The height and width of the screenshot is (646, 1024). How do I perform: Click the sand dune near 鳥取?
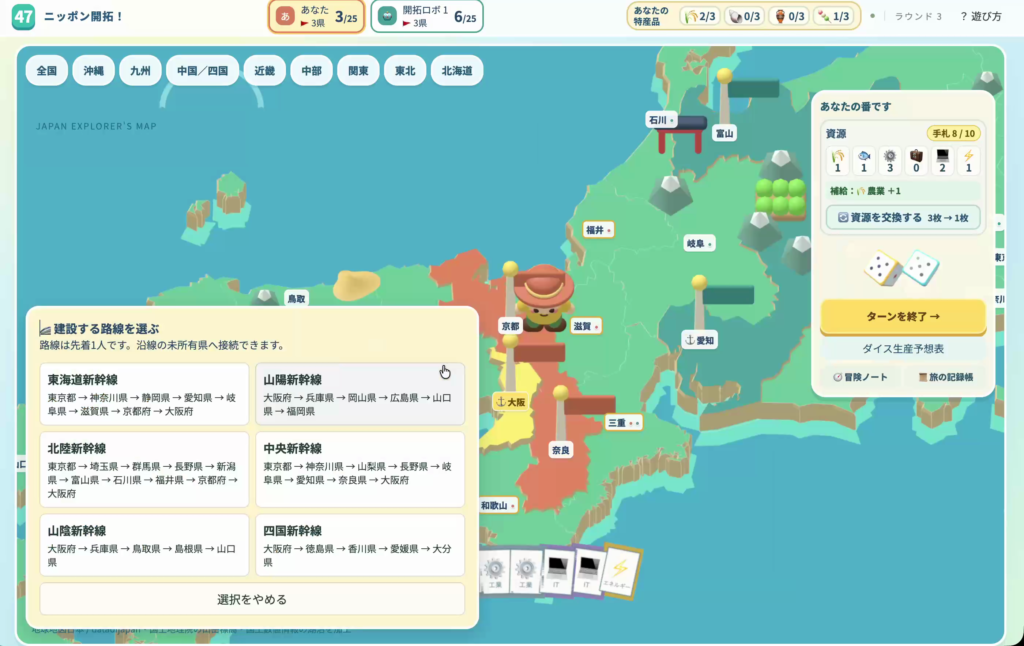(x=357, y=285)
